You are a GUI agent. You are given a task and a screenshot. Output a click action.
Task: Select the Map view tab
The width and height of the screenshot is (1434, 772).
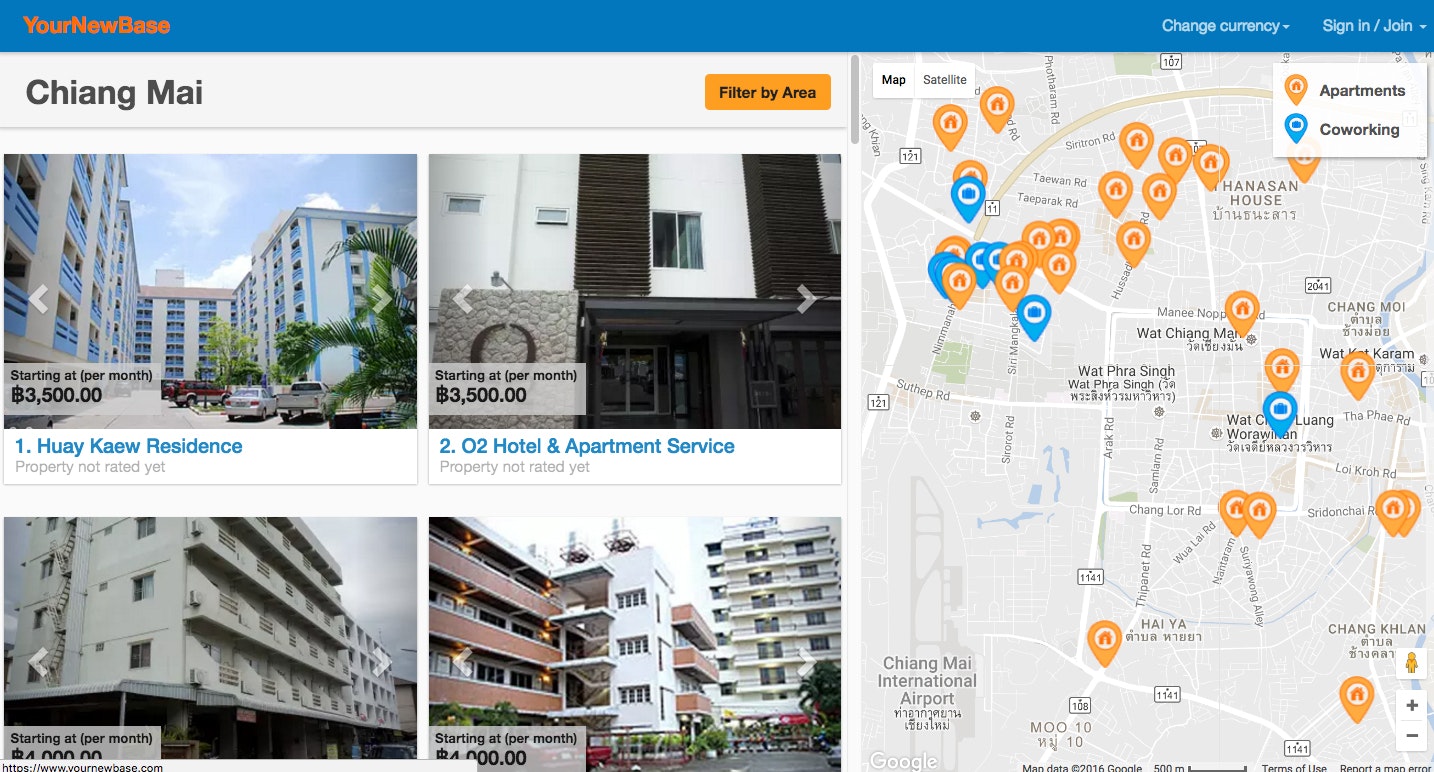894,80
